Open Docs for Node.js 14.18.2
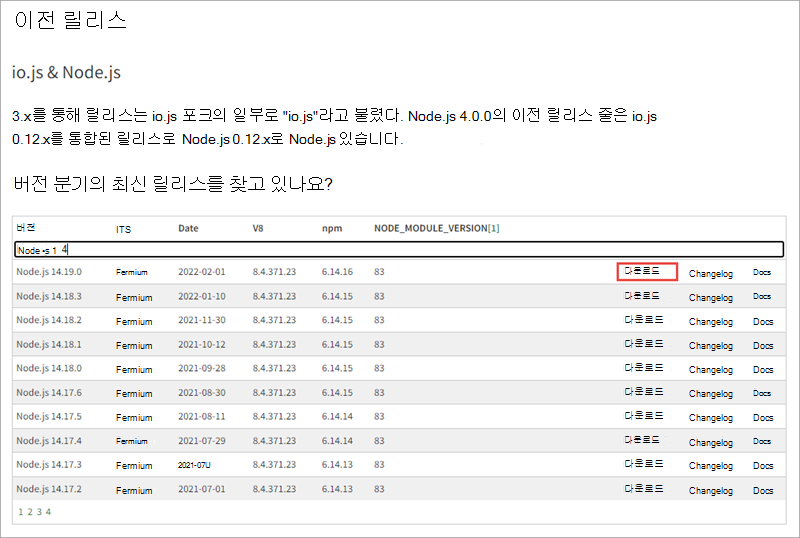 click(x=763, y=322)
